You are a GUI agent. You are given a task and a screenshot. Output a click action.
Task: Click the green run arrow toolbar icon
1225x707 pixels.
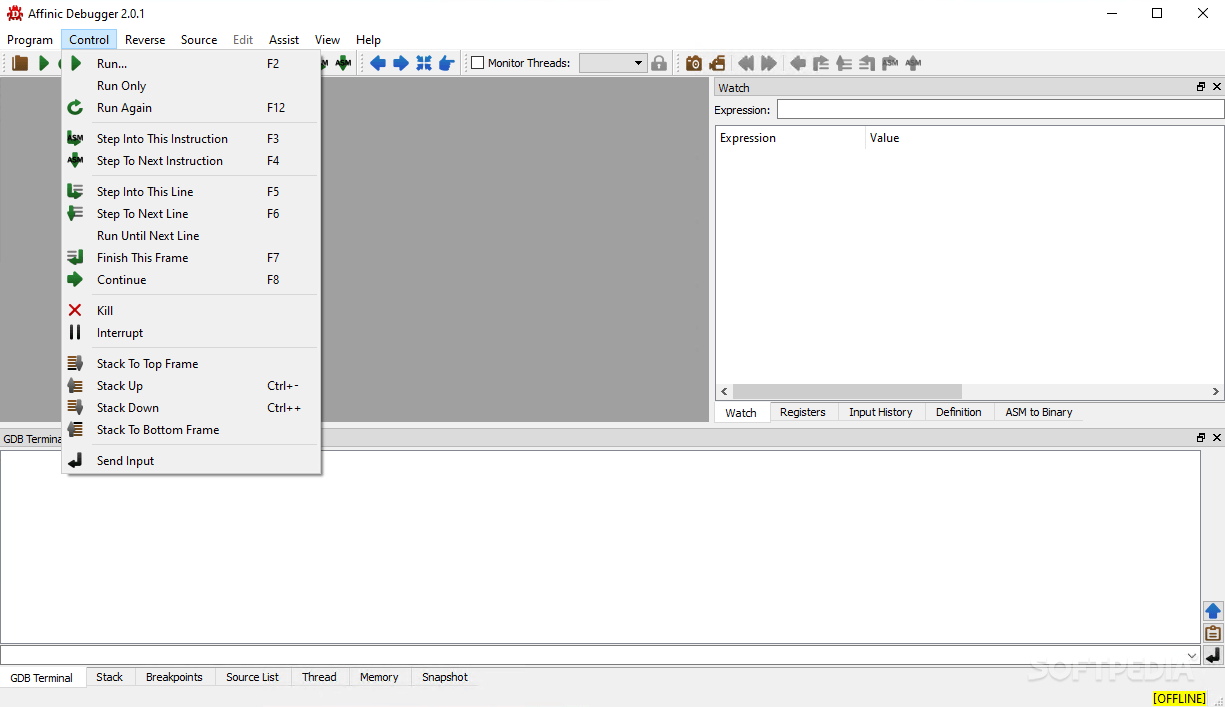point(44,63)
